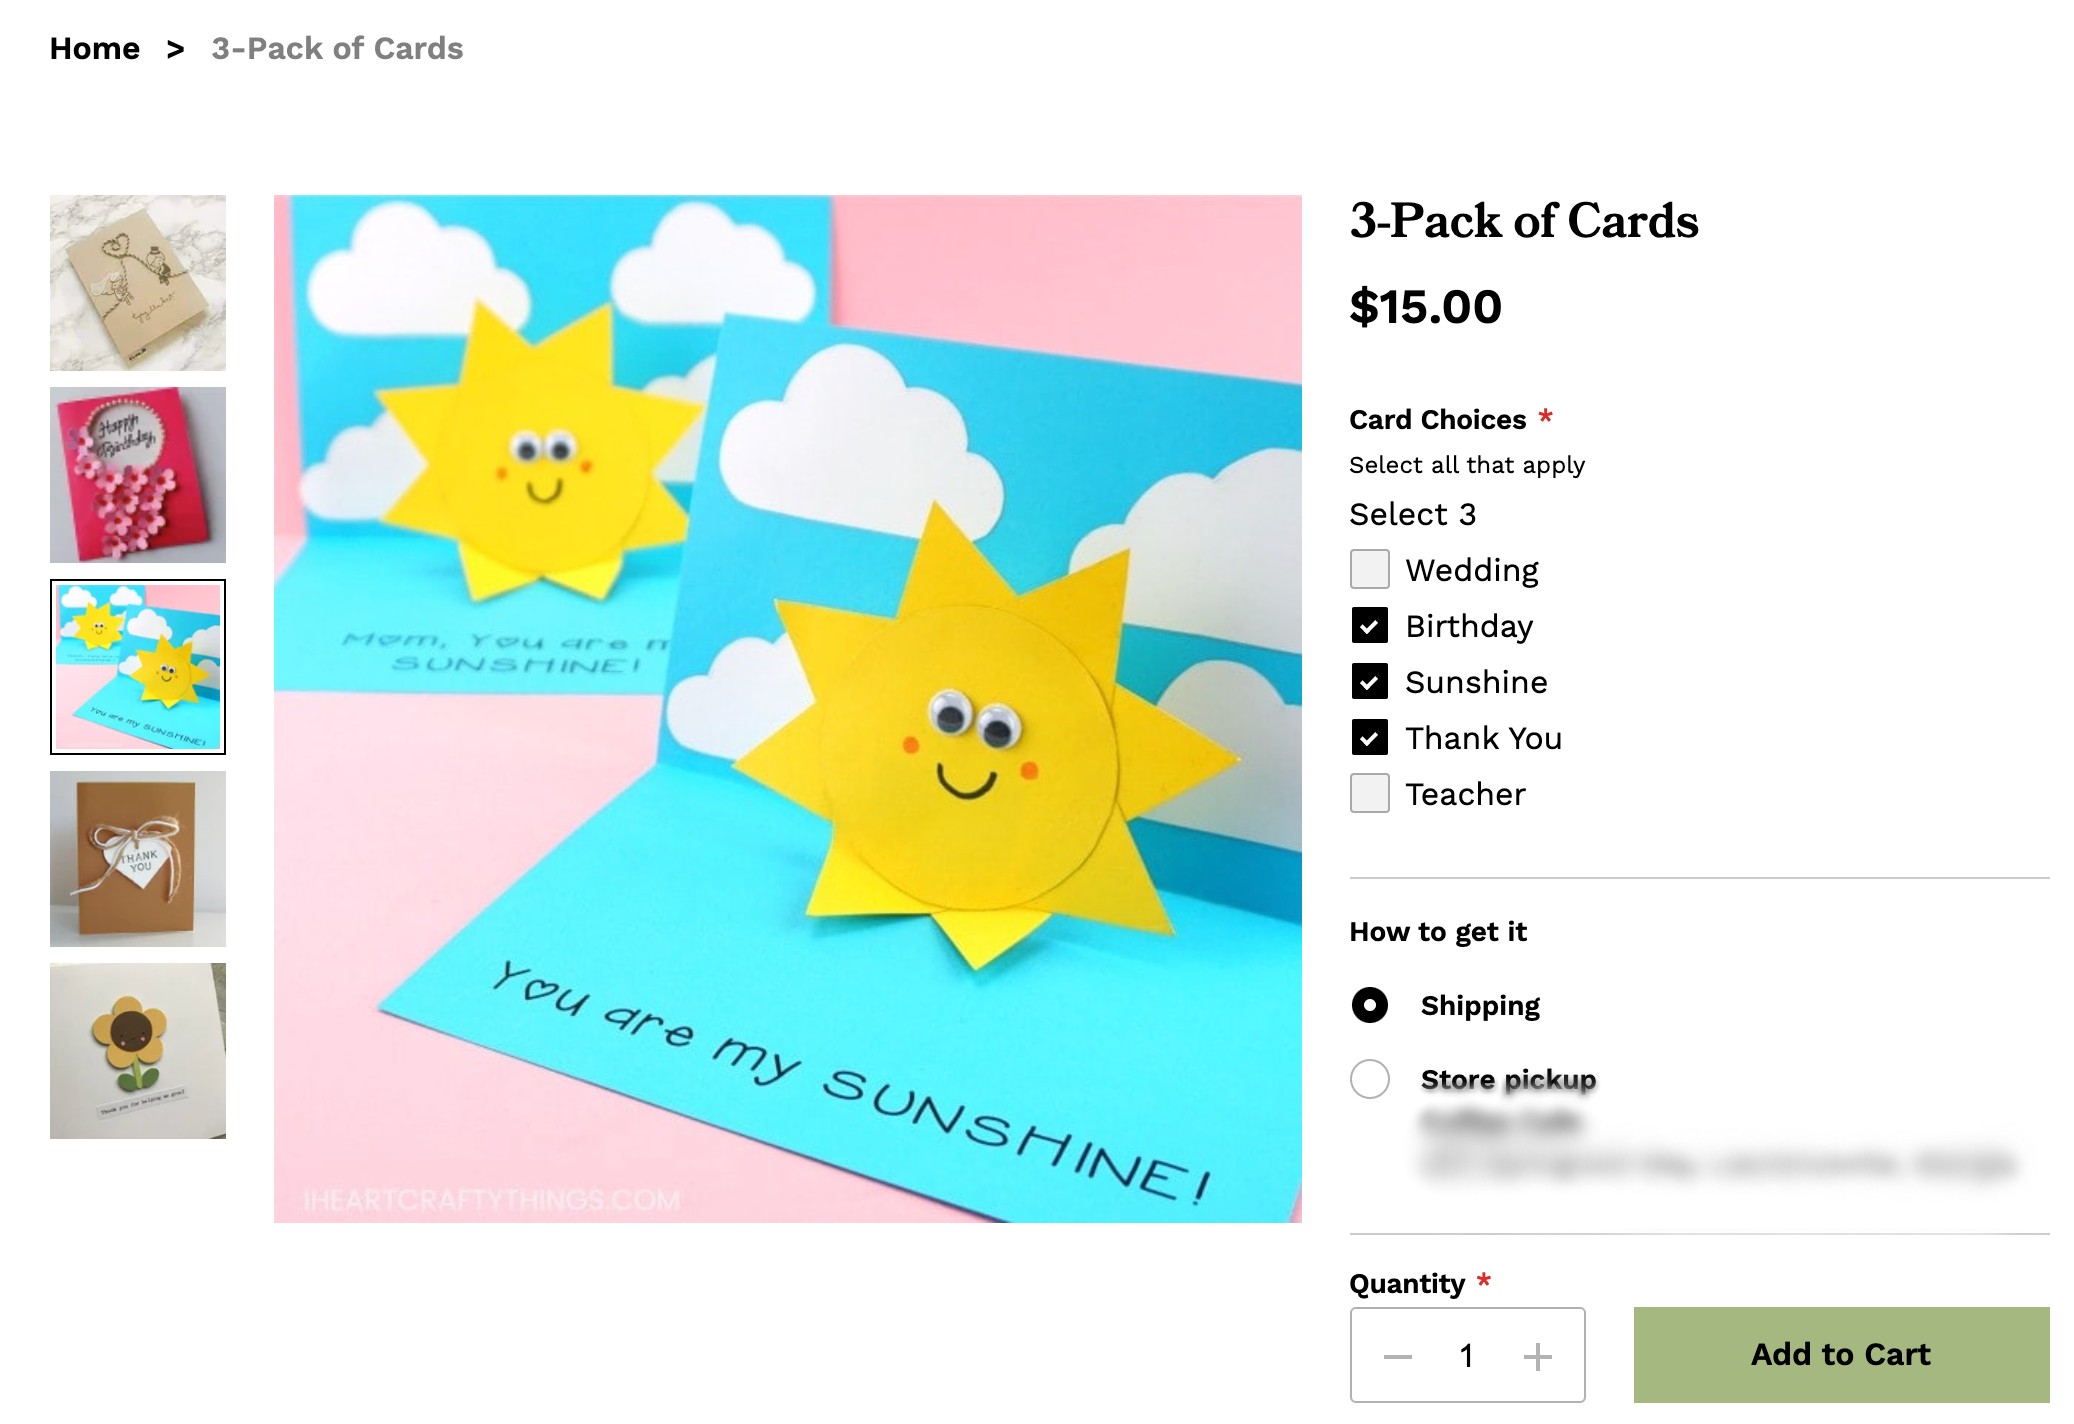View the pink Happy Birthday card thumbnail
Screen dimensions: 2074x1424
(138, 475)
